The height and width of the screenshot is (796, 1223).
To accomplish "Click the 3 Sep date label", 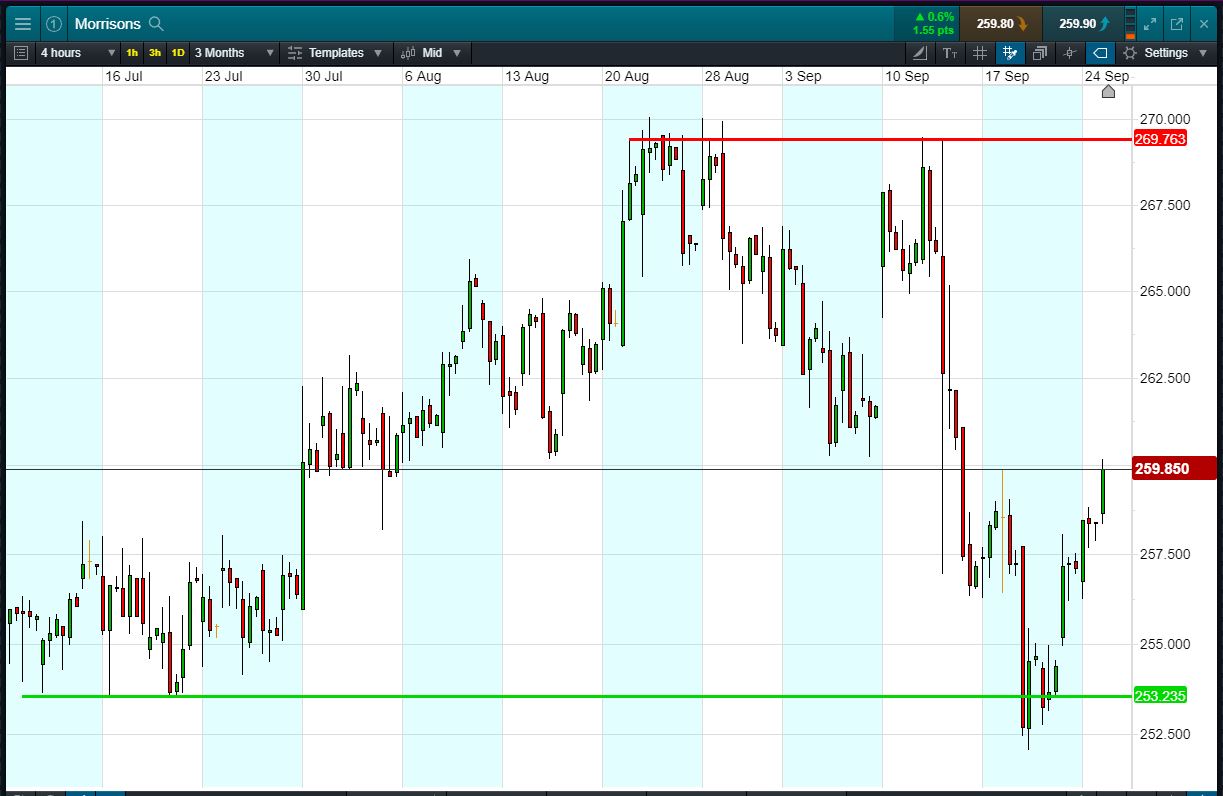I will [803, 76].
